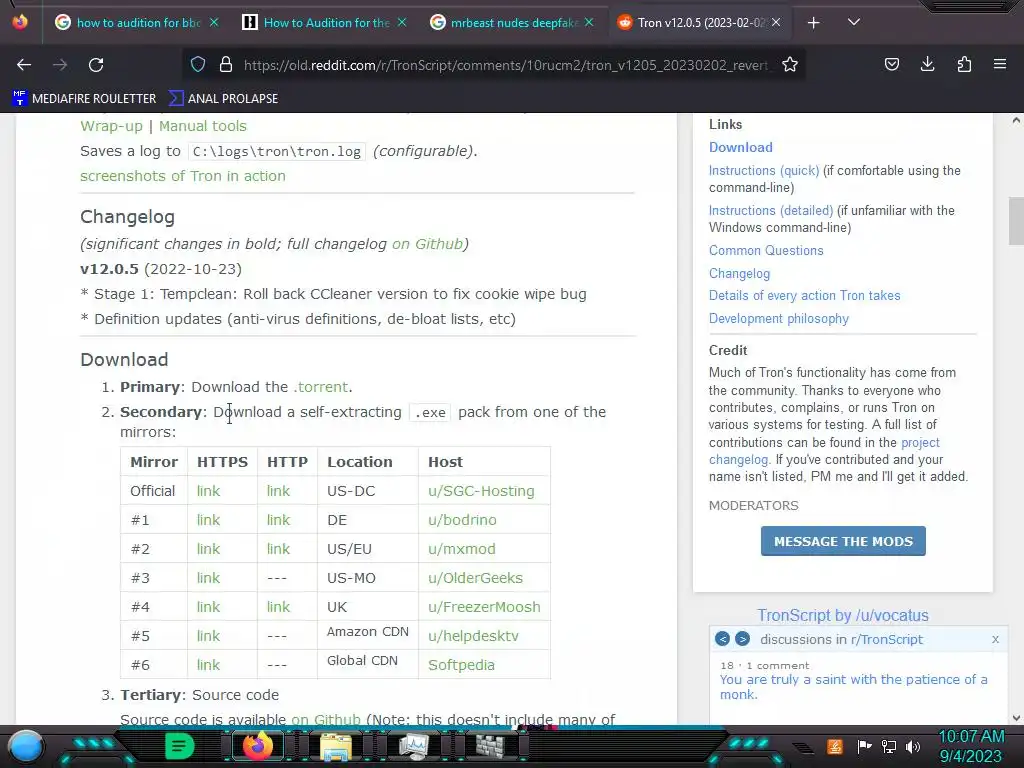The width and height of the screenshot is (1024, 768).
Task: Open Instructions (detailed) sidebar link
Action: (771, 210)
